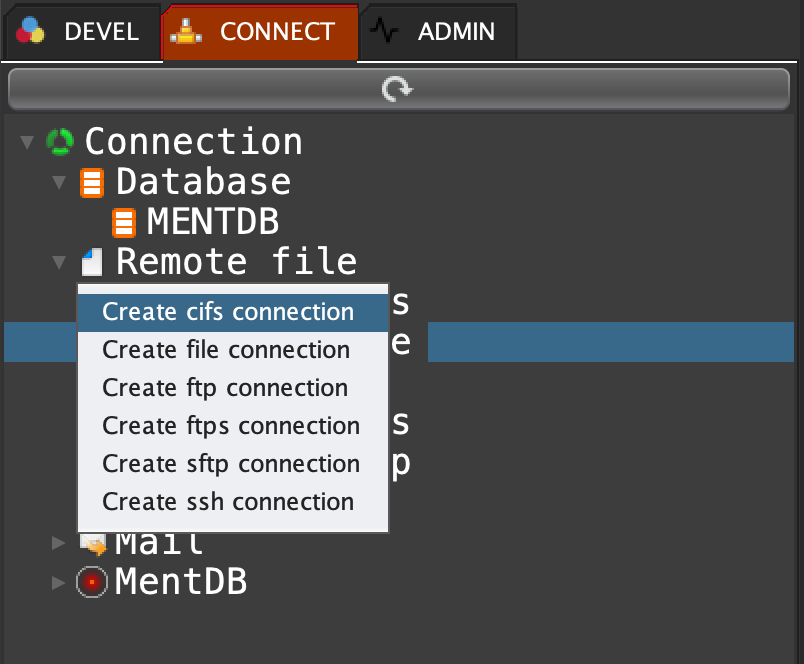Image resolution: width=804 pixels, height=664 pixels.
Task: Choose Create cifs connection
Action: (x=228, y=312)
